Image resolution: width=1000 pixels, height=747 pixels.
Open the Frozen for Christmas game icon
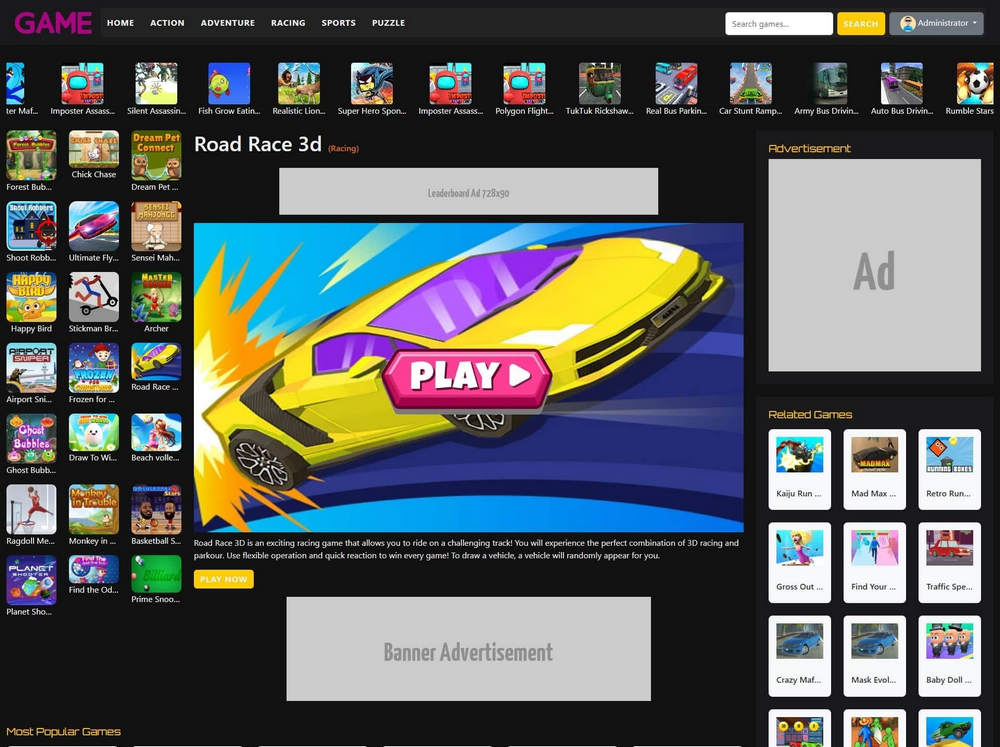click(94, 368)
